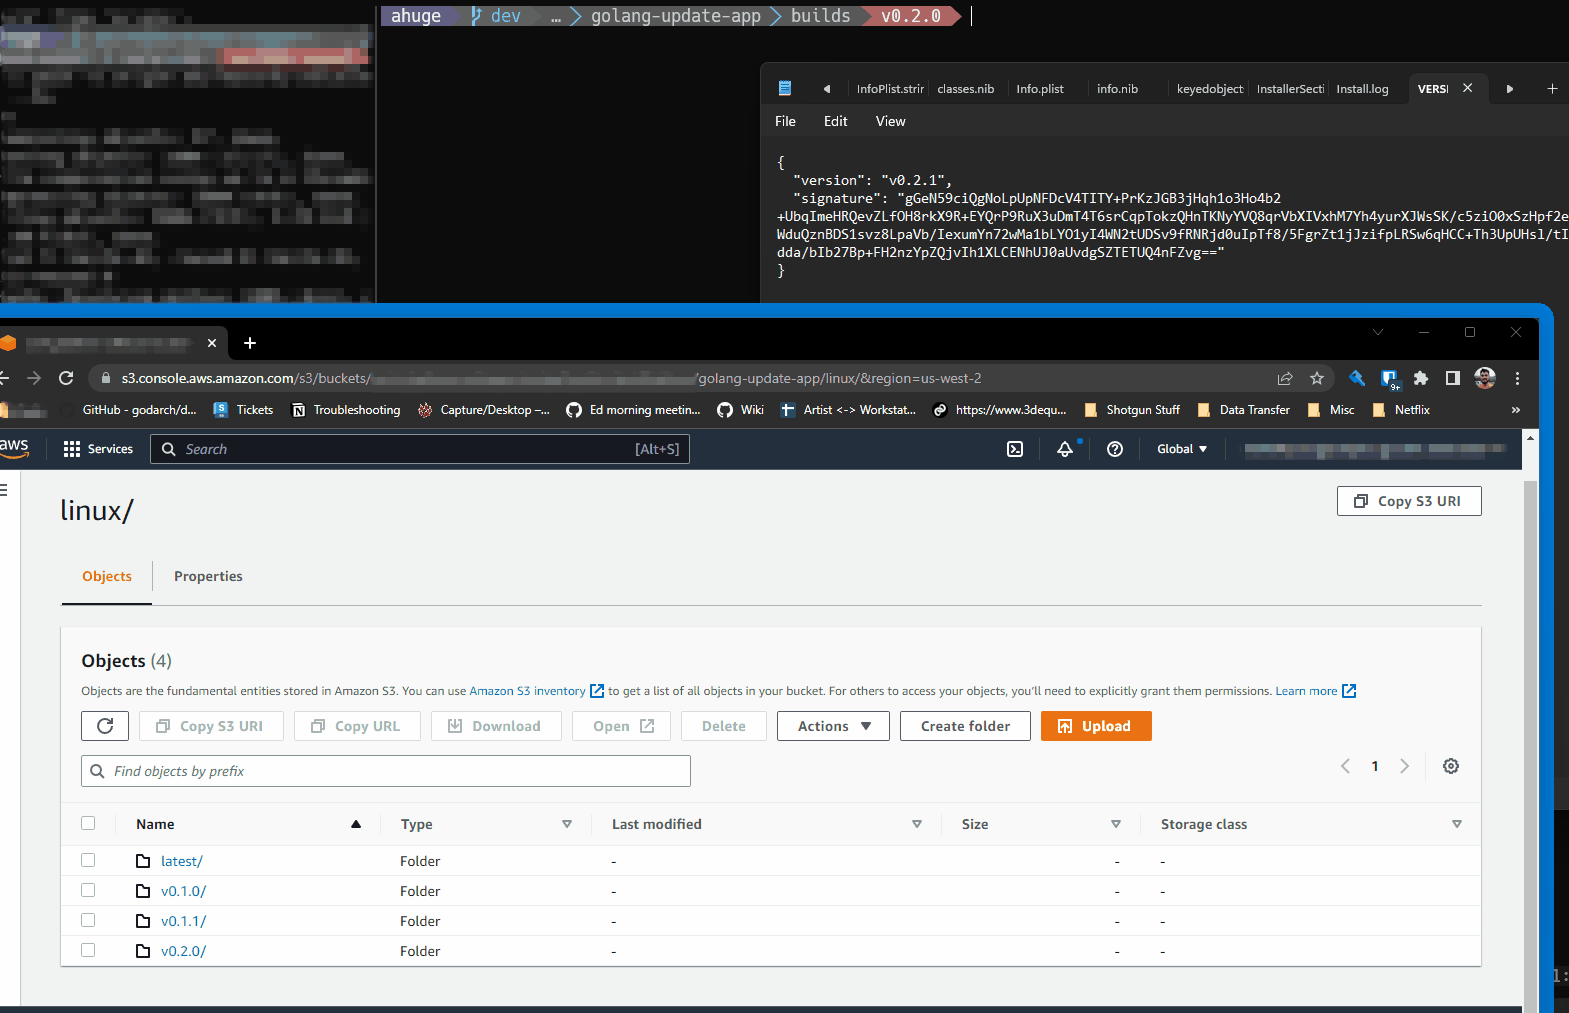This screenshot has width=1569, height=1013.
Task: Click the Create folder button
Action: point(965,726)
